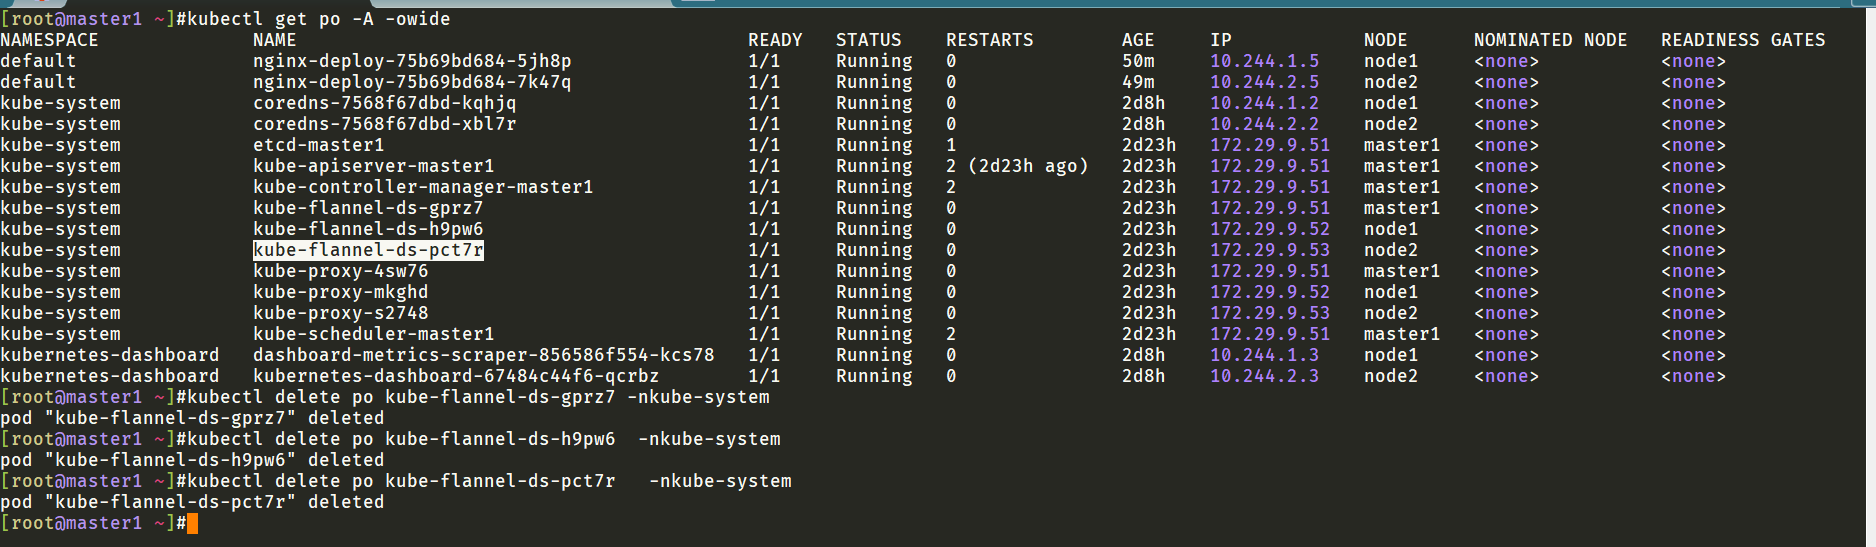Image resolution: width=1876 pixels, height=547 pixels.
Task: Click default namespace of nginx-deploy-75b69bd684-7k47q row
Action: pyautogui.click(x=38, y=82)
